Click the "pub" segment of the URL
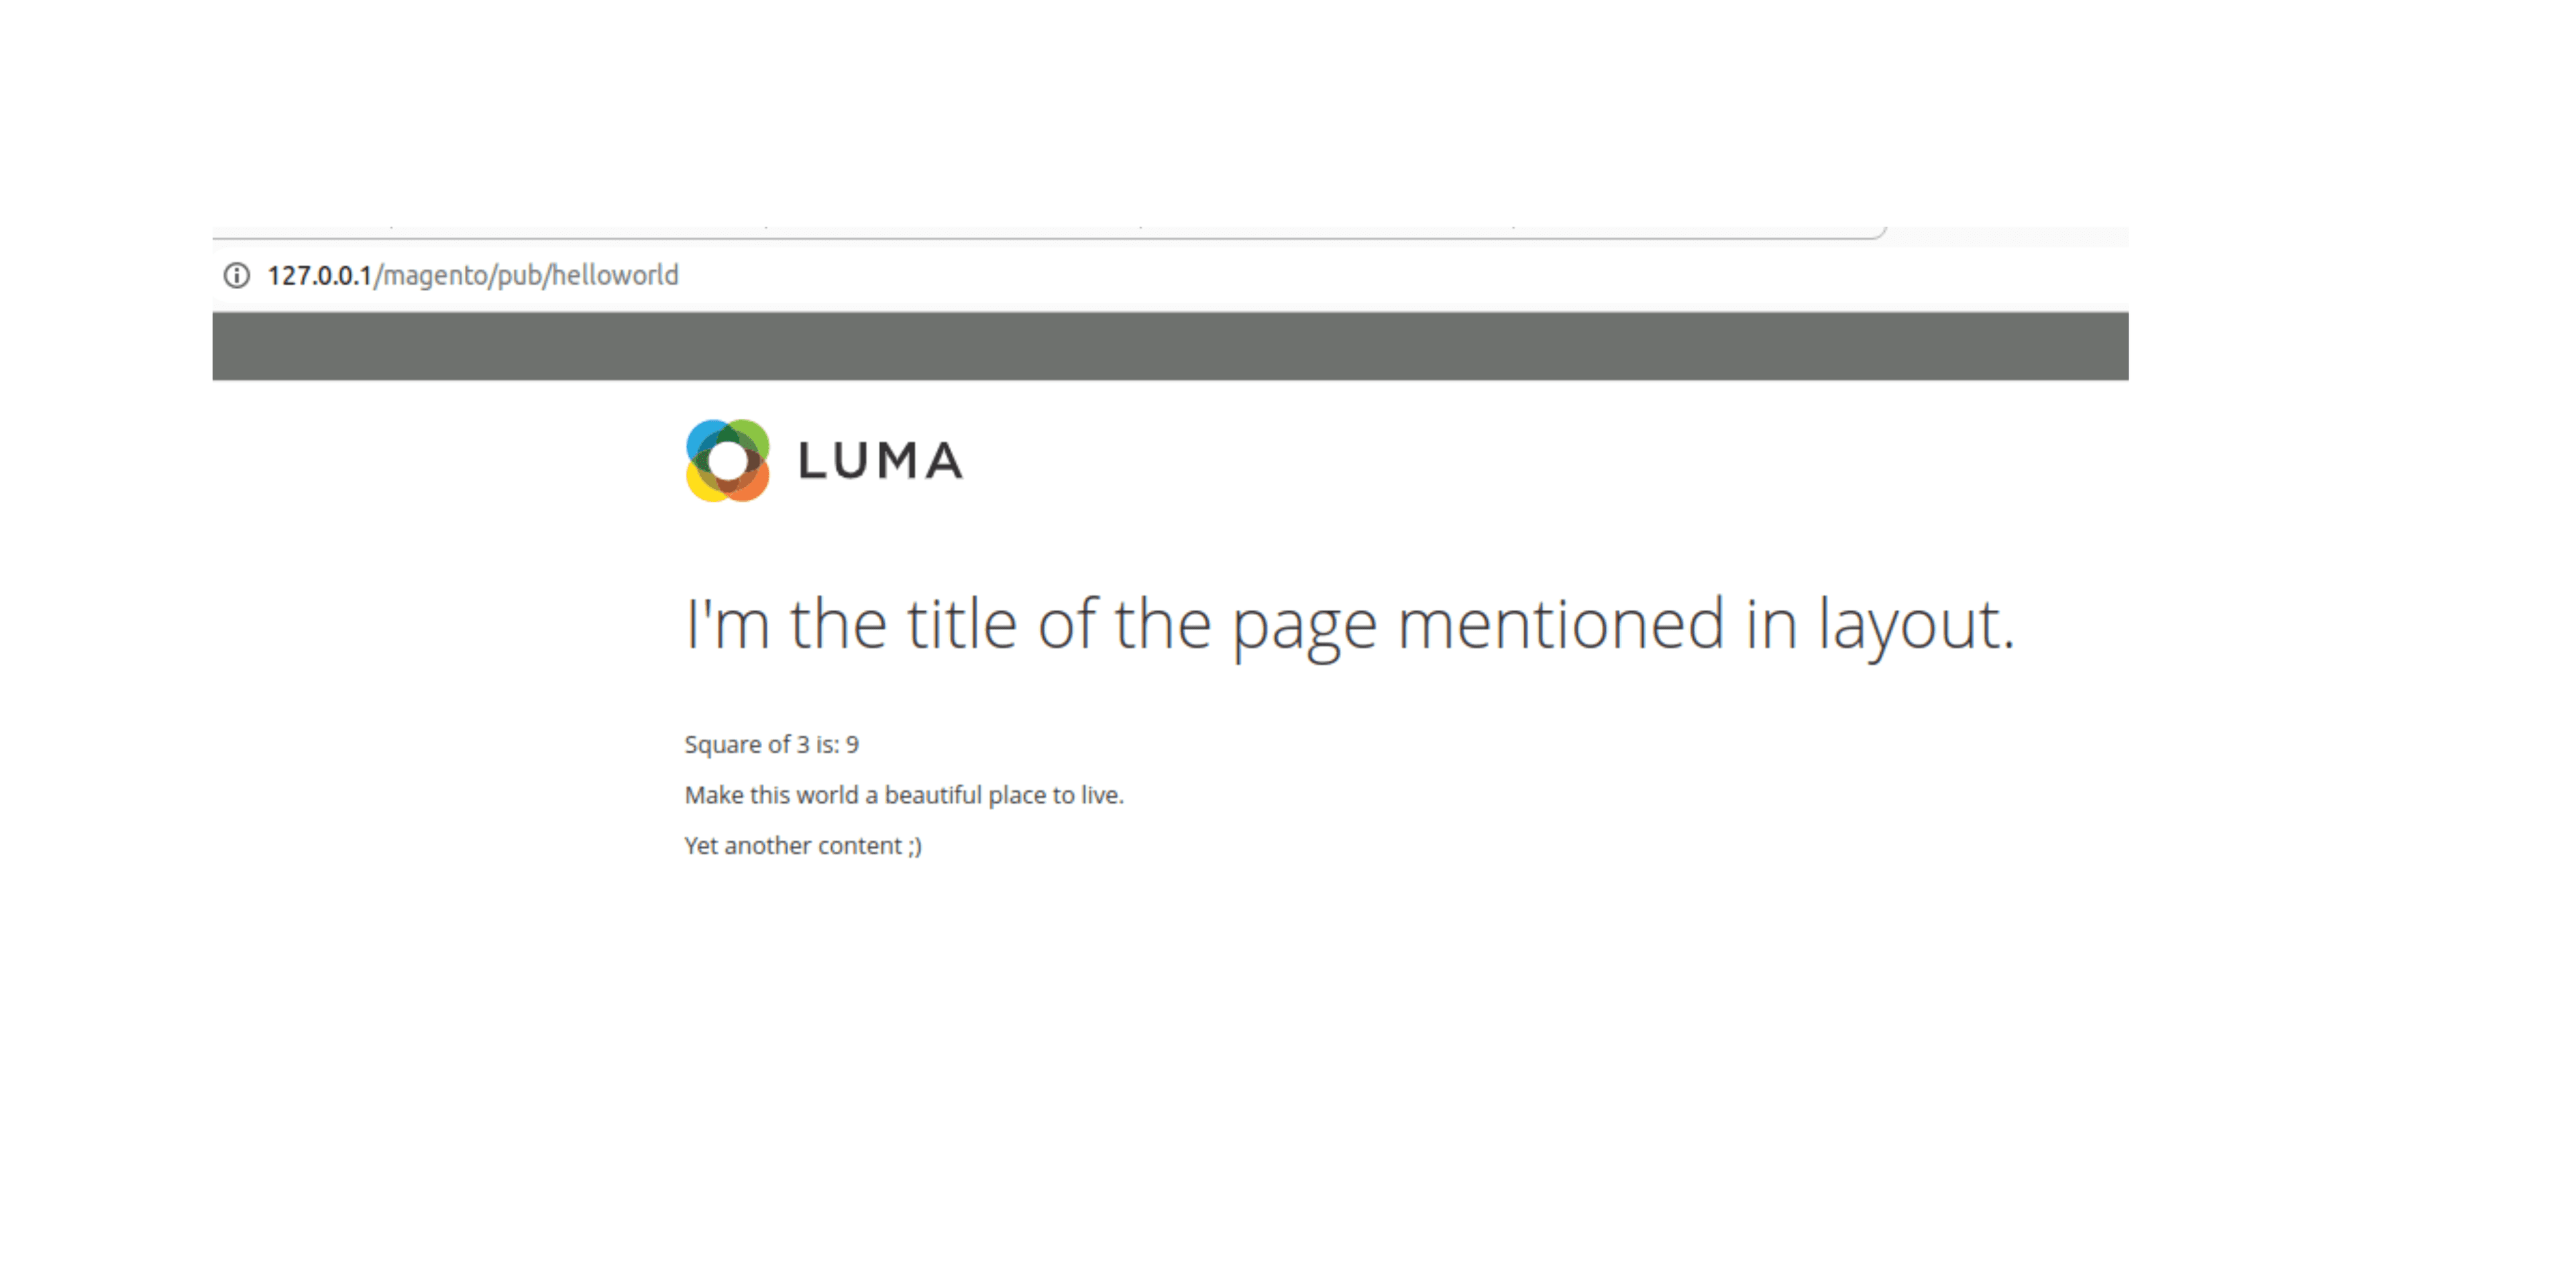2576x1288 pixels. click(x=519, y=275)
